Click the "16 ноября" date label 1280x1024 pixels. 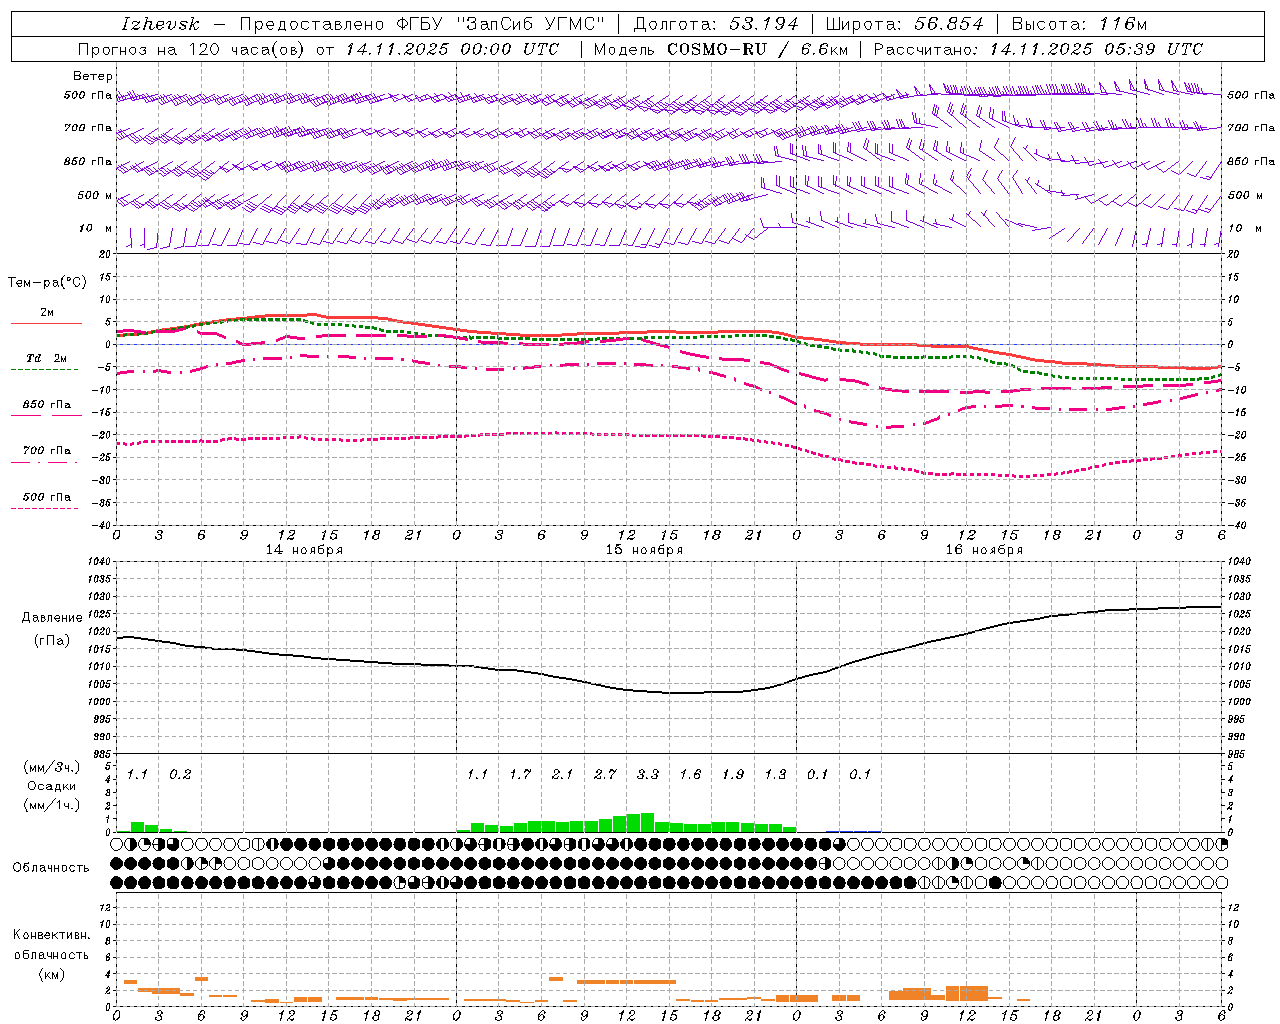(984, 550)
